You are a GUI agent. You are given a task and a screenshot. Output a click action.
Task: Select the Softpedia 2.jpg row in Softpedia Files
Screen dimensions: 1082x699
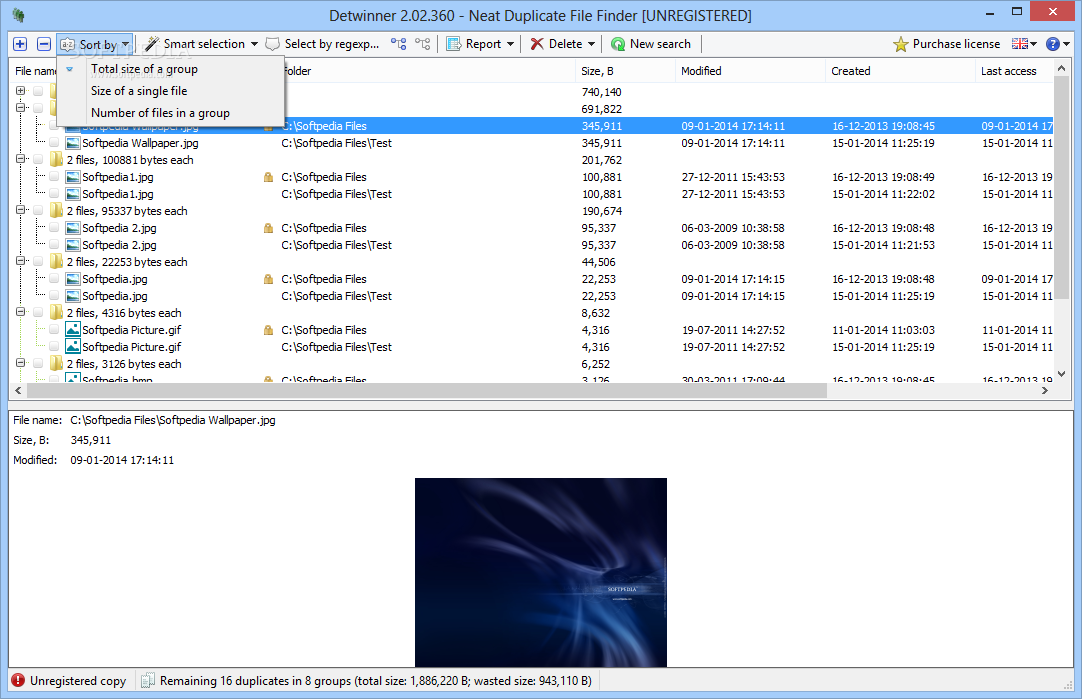click(531, 228)
